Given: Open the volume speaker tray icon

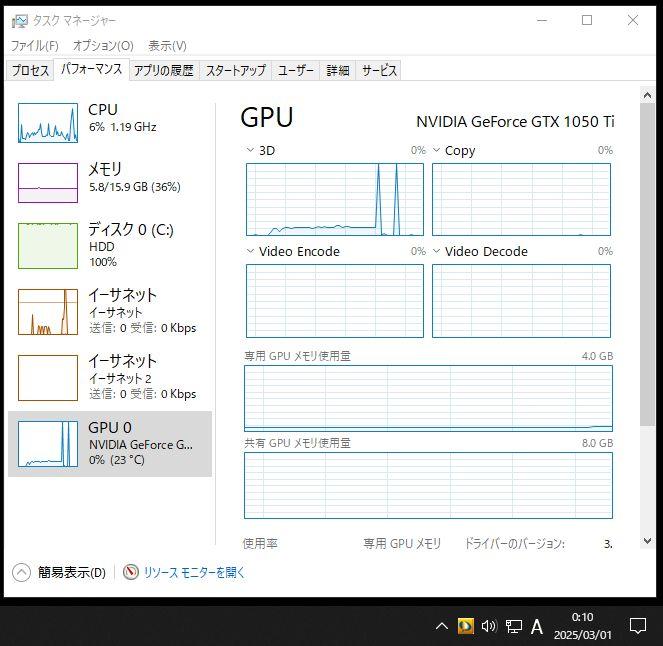Looking at the screenshot, I should (x=489, y=626).
